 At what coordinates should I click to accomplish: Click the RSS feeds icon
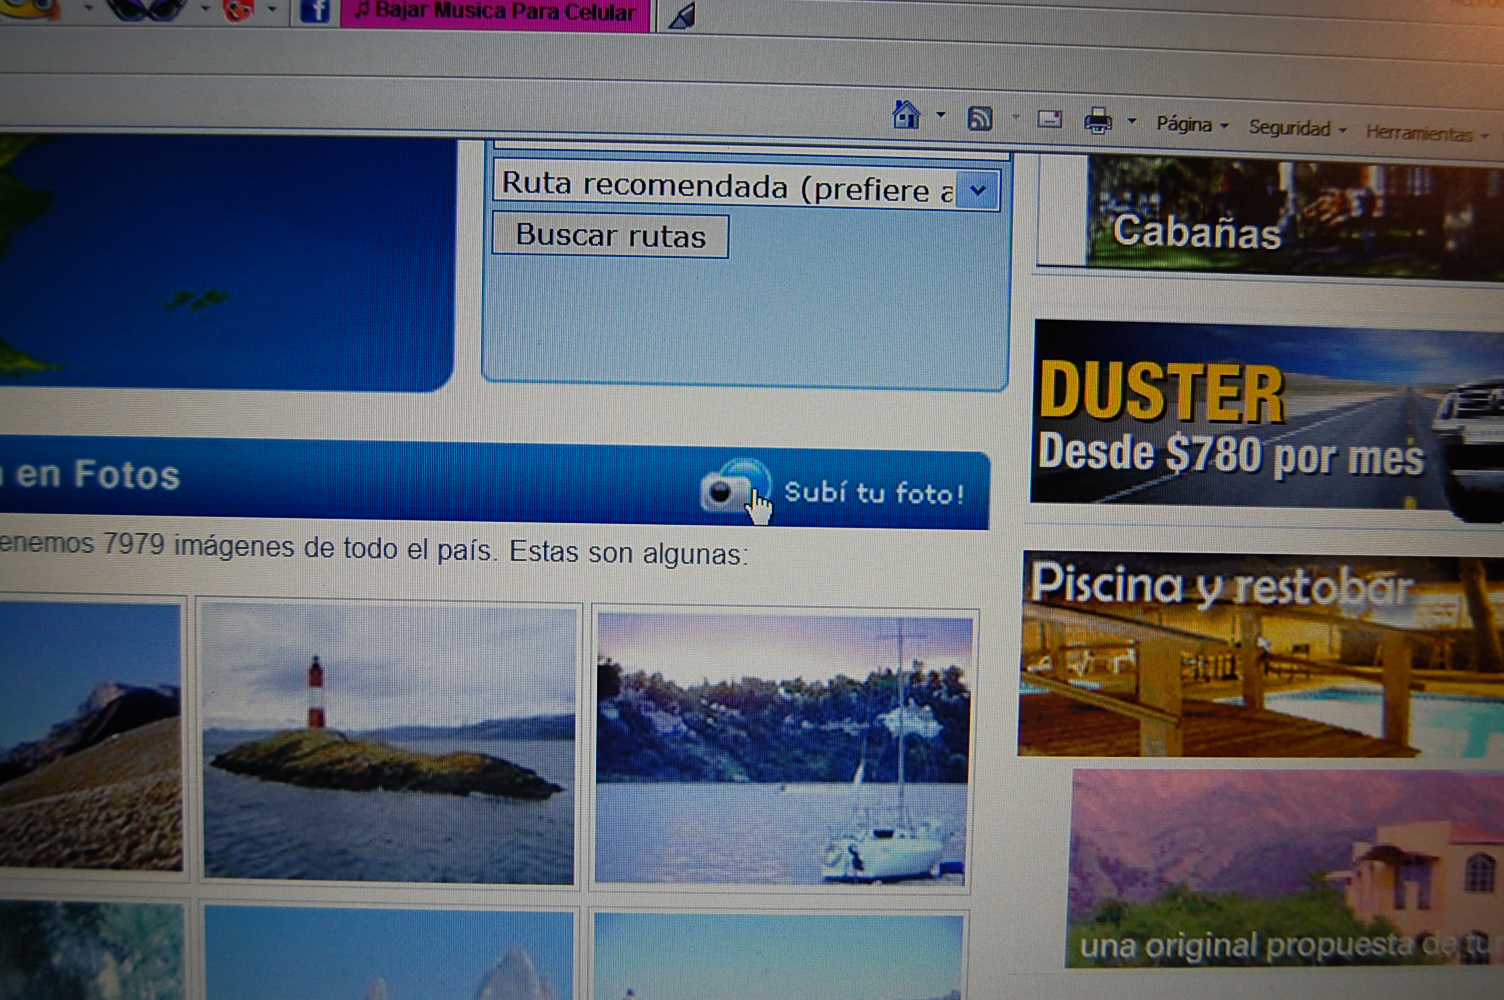click(979, 119)
